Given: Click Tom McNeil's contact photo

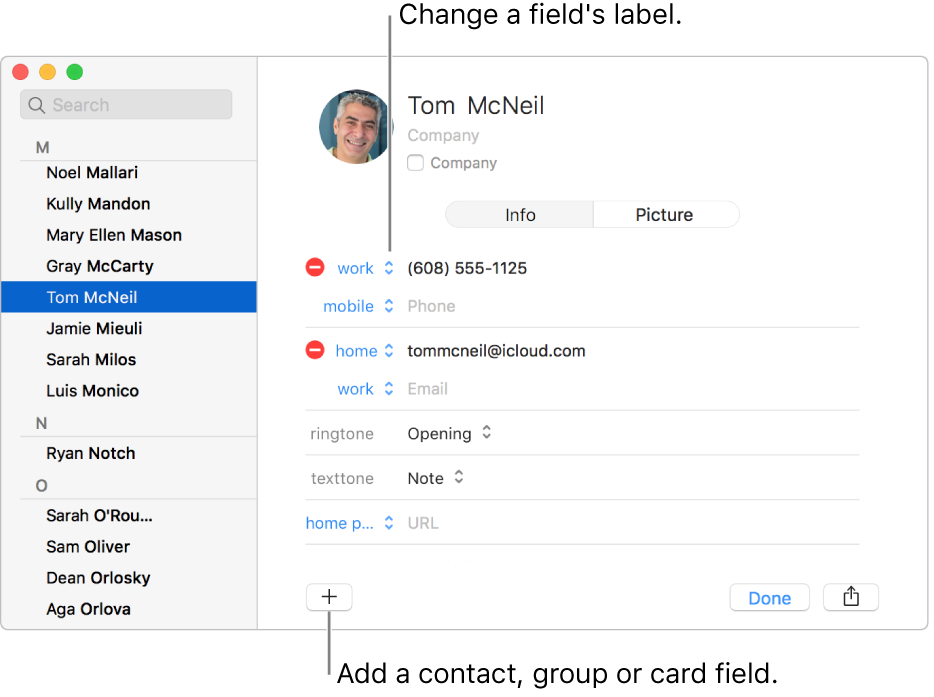Looking at the screenshot, I should click(x=356, y=127).
